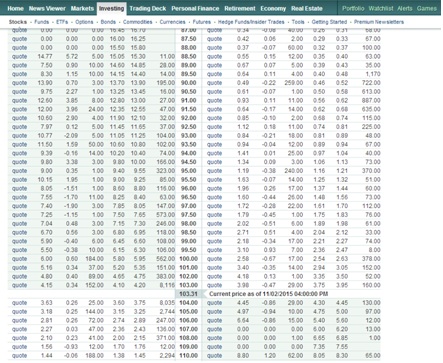Open the Bonds sub-navigation link
The image size is (443, 363).
[108, 22]
